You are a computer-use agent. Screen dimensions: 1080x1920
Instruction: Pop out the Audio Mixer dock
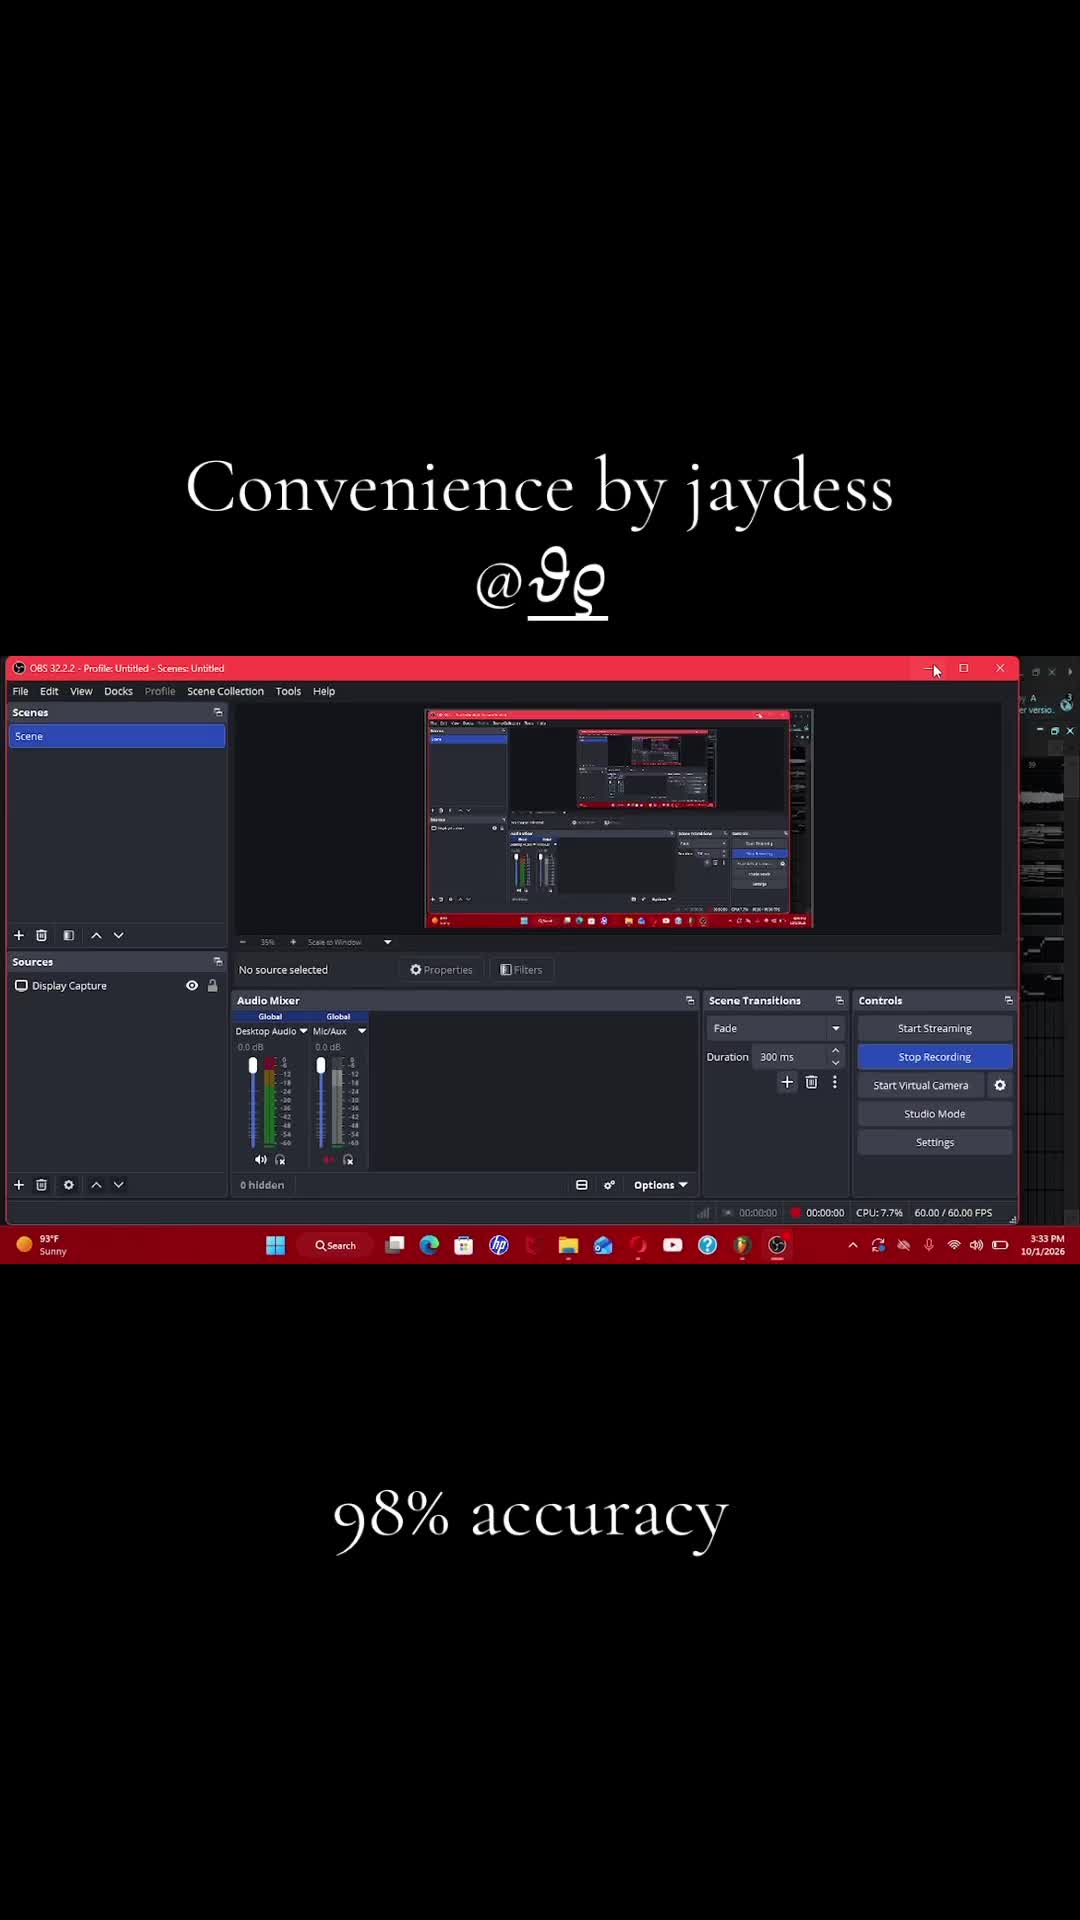pyautogui.click(x=689, y=1000)
